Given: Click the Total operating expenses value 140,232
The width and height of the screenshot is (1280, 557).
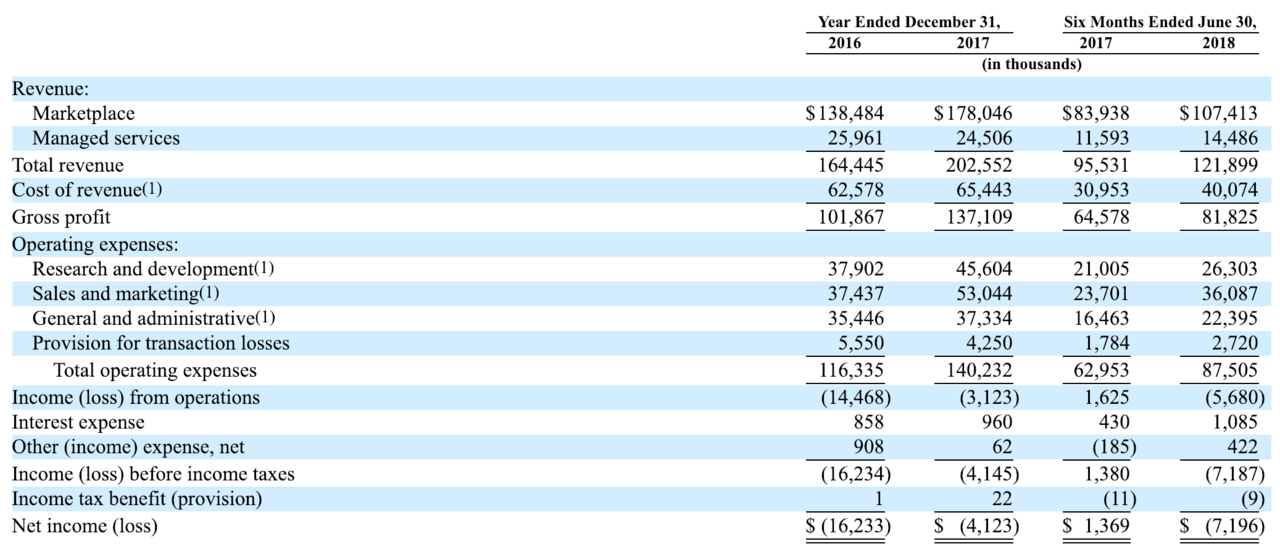Looking at the screenshot, I should click(978, 371).
